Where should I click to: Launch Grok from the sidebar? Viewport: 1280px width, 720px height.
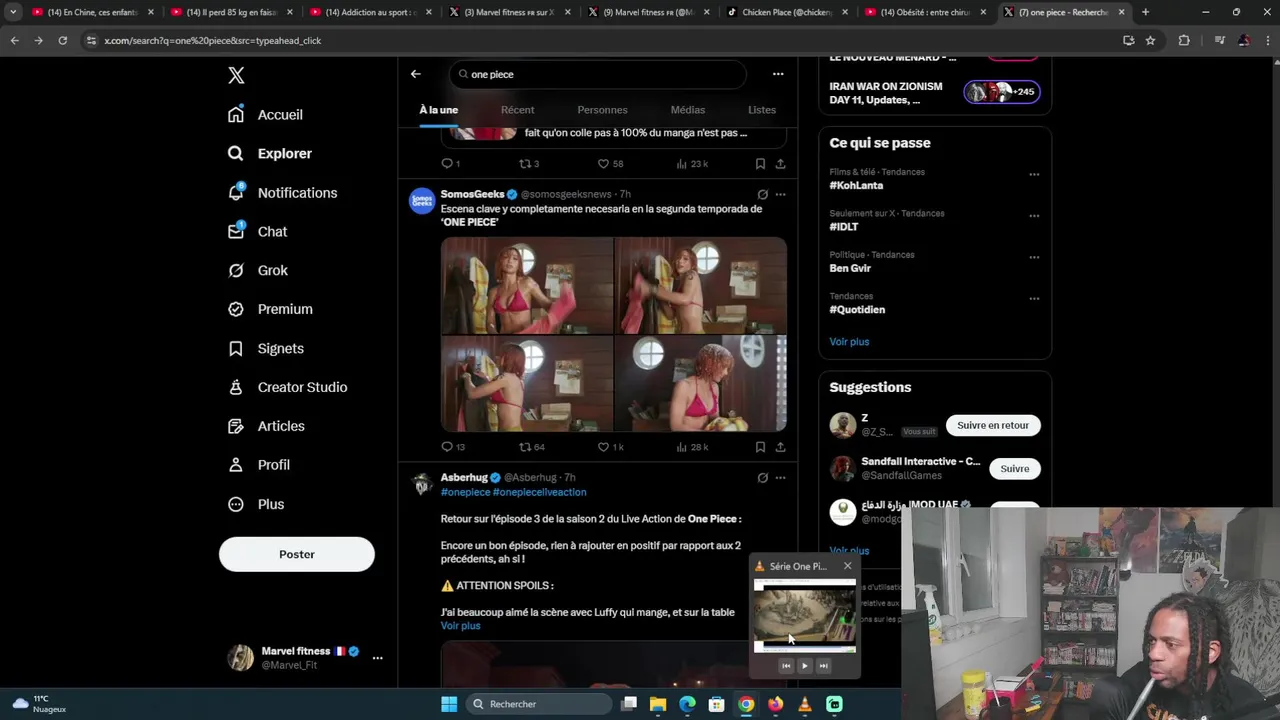(x=258, y=270)
